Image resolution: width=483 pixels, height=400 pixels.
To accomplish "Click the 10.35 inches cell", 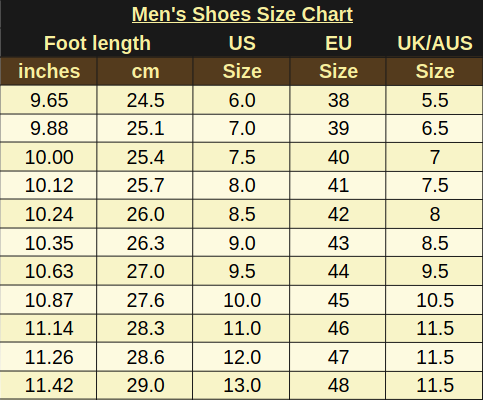I will click(49, 243).
